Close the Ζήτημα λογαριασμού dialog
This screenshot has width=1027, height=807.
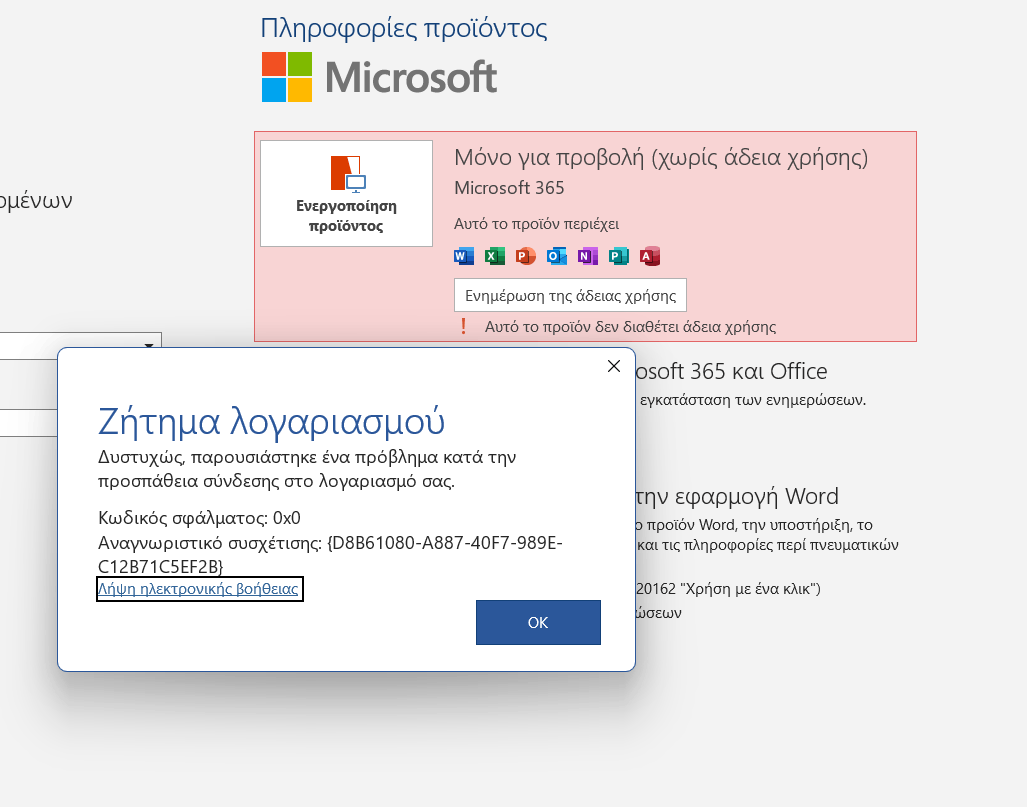[x=614, y=366]
